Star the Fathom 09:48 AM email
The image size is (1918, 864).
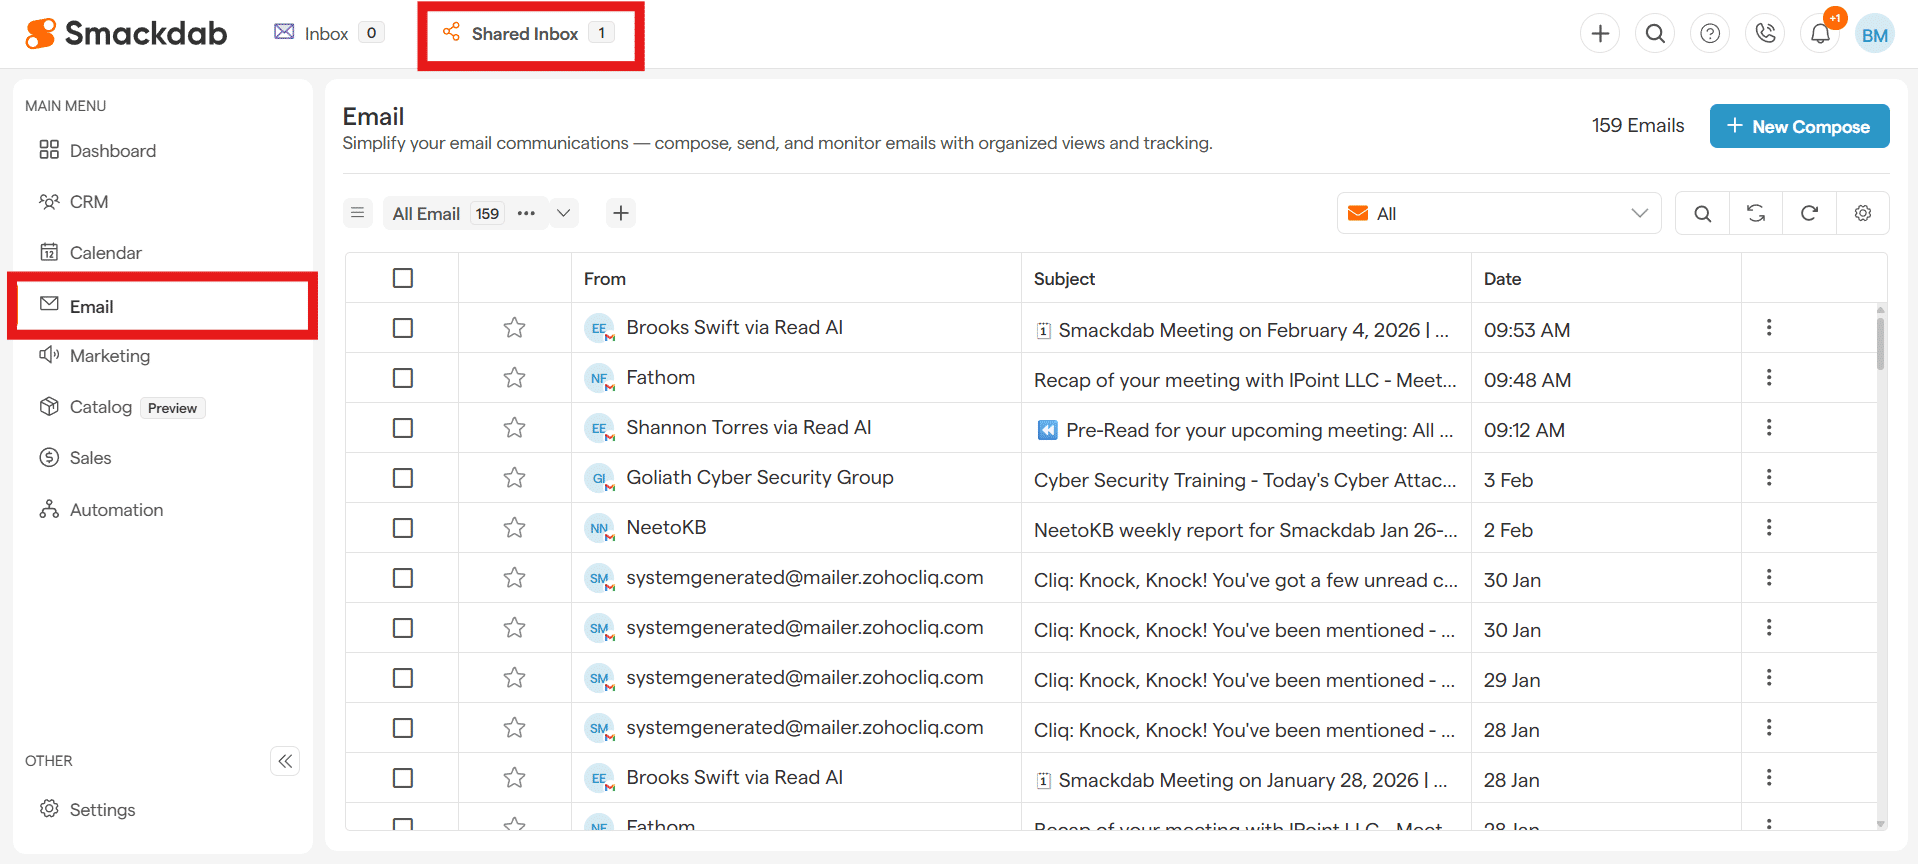click(514, 378)
